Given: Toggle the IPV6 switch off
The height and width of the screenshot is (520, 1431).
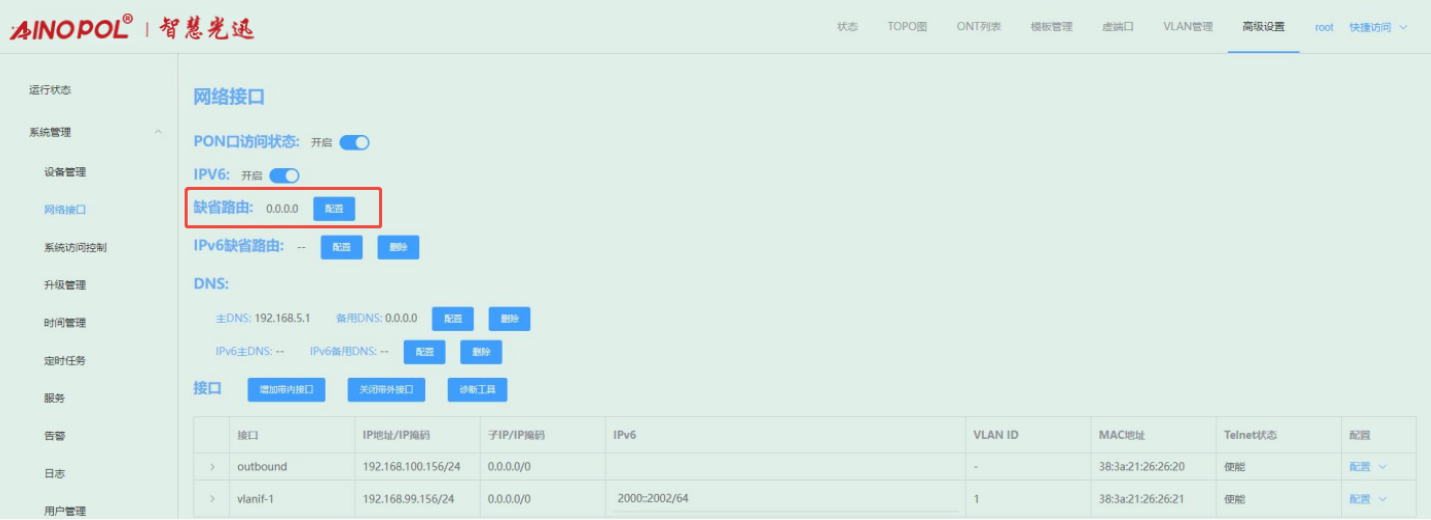Looking at the screenshot, I should 284,176.
